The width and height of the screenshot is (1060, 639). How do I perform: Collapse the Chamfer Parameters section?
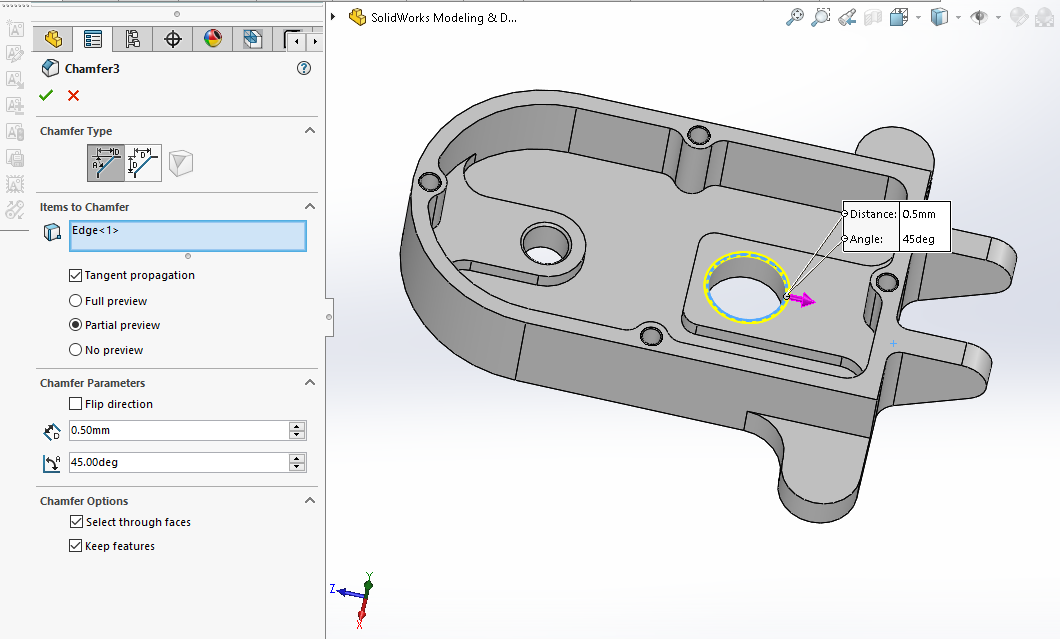click(x=310, y=383)
